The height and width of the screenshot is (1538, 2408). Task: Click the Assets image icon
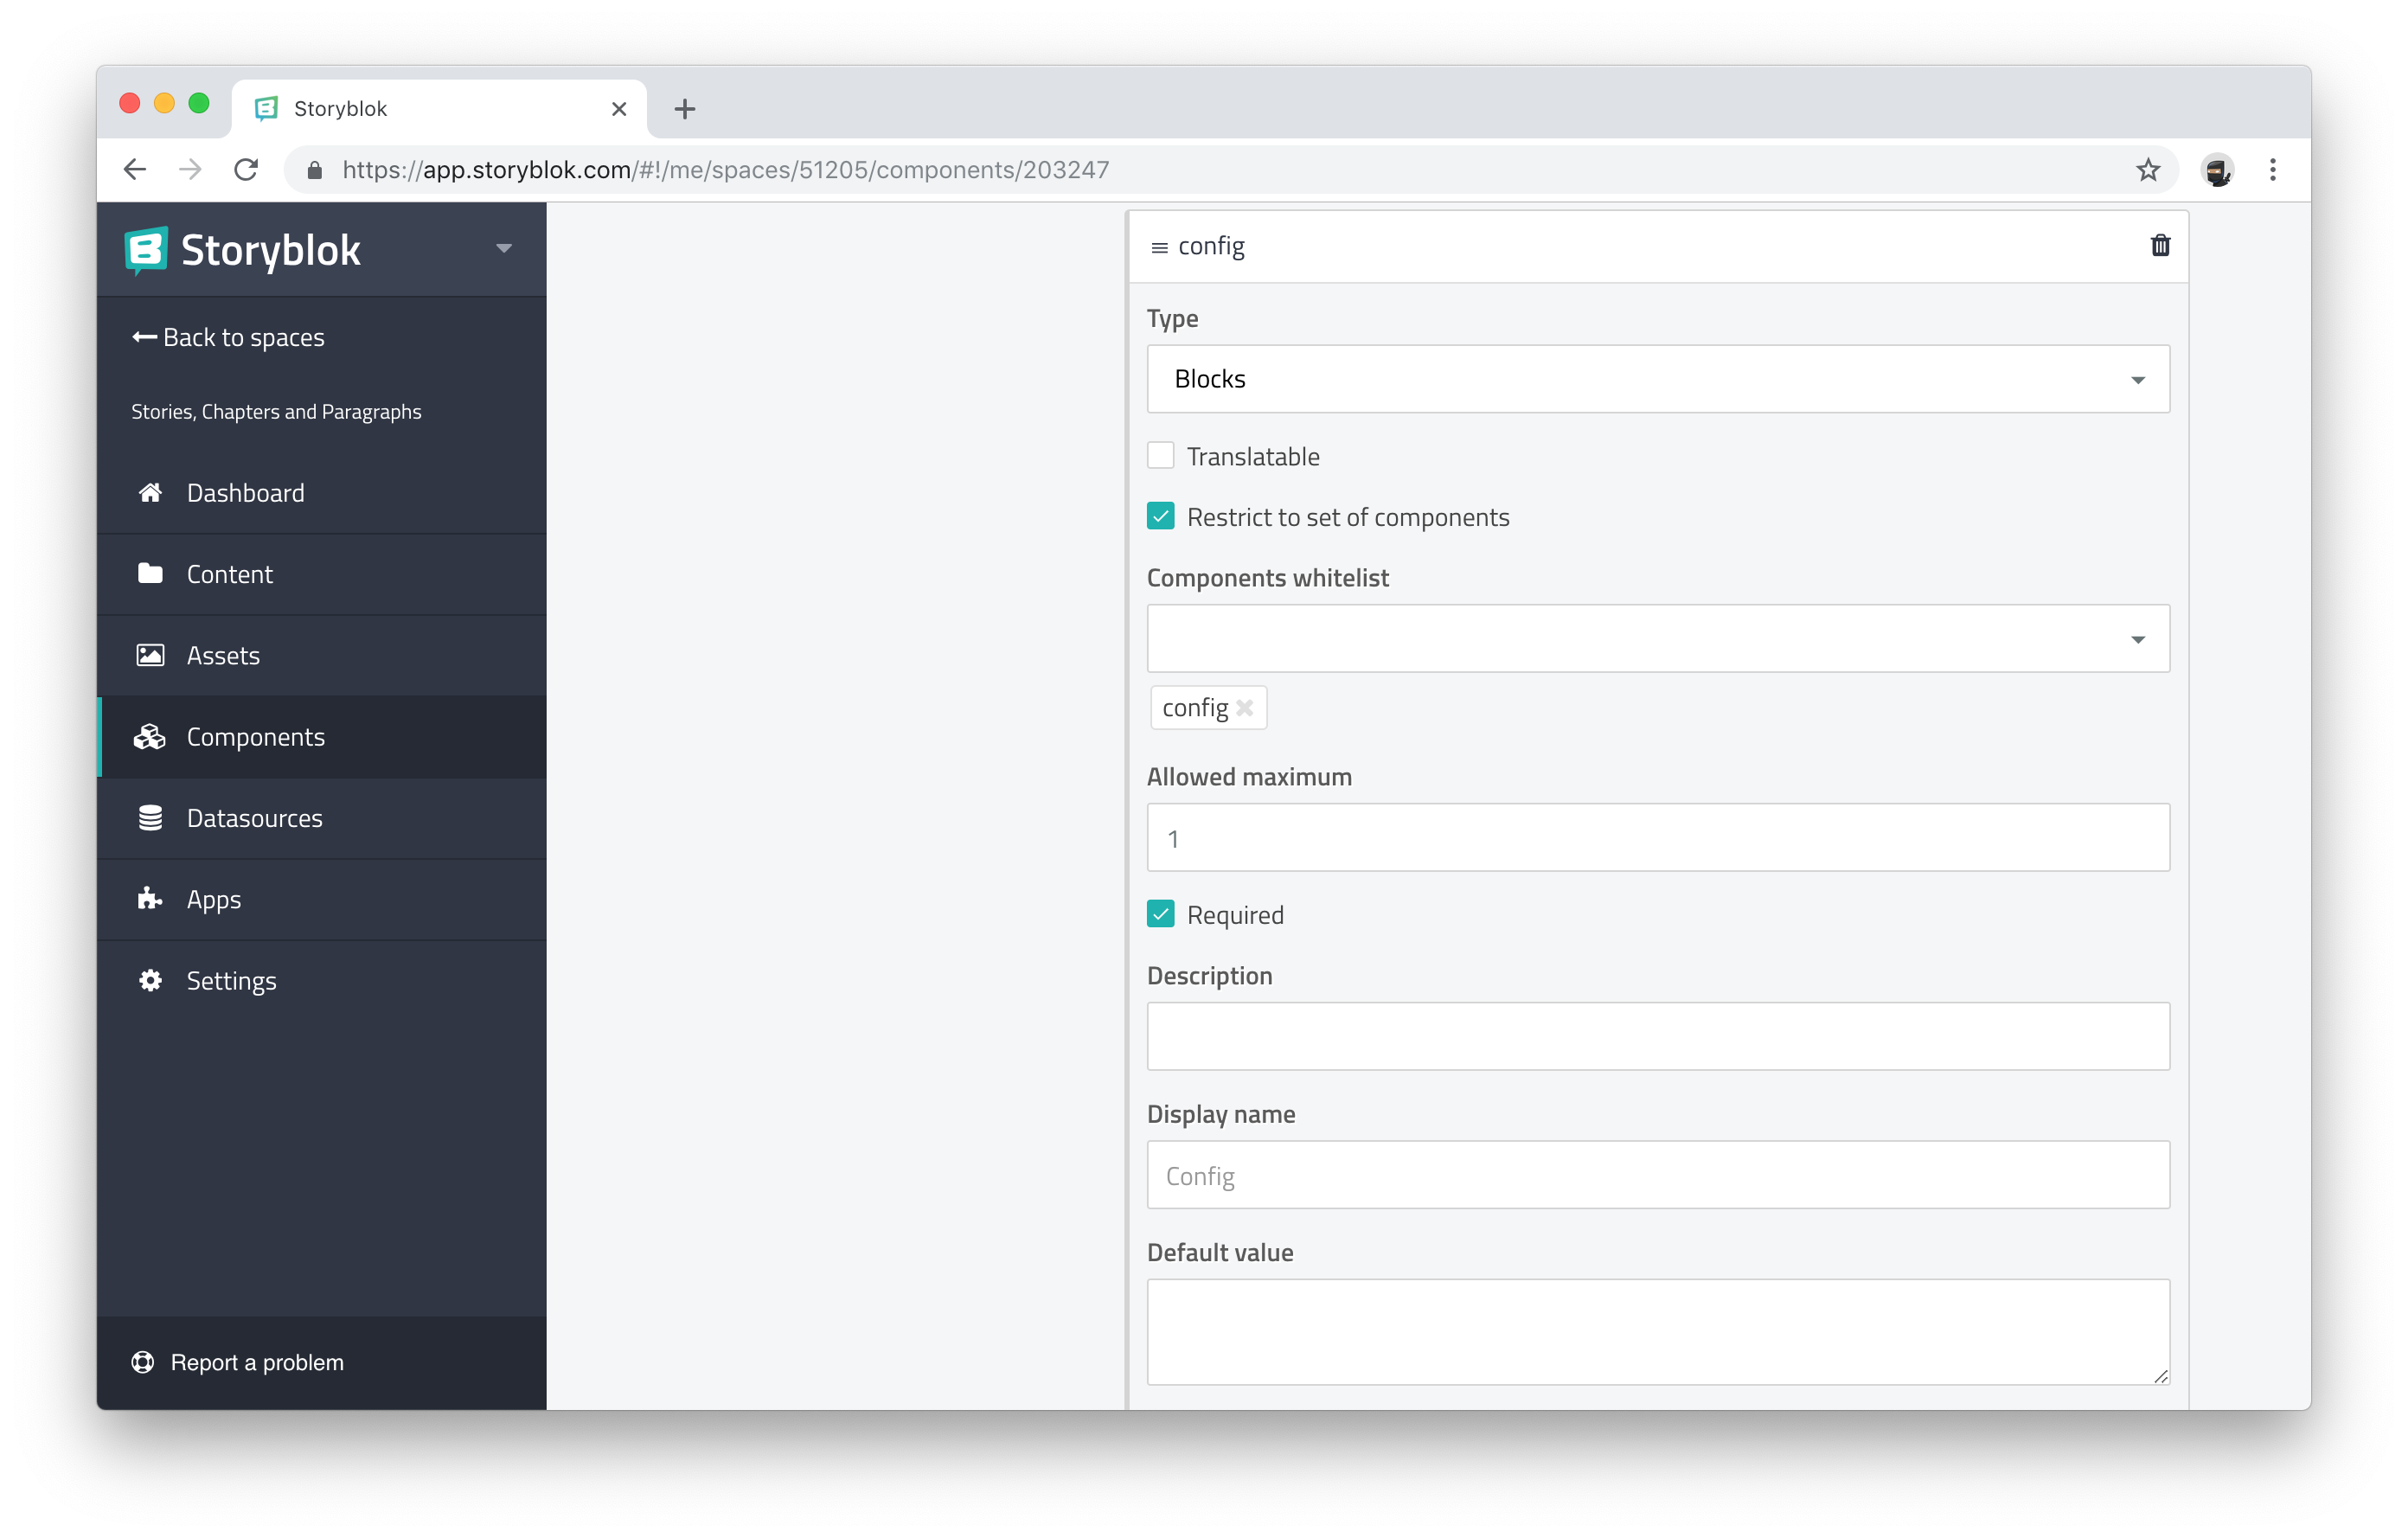click(149, 655)
